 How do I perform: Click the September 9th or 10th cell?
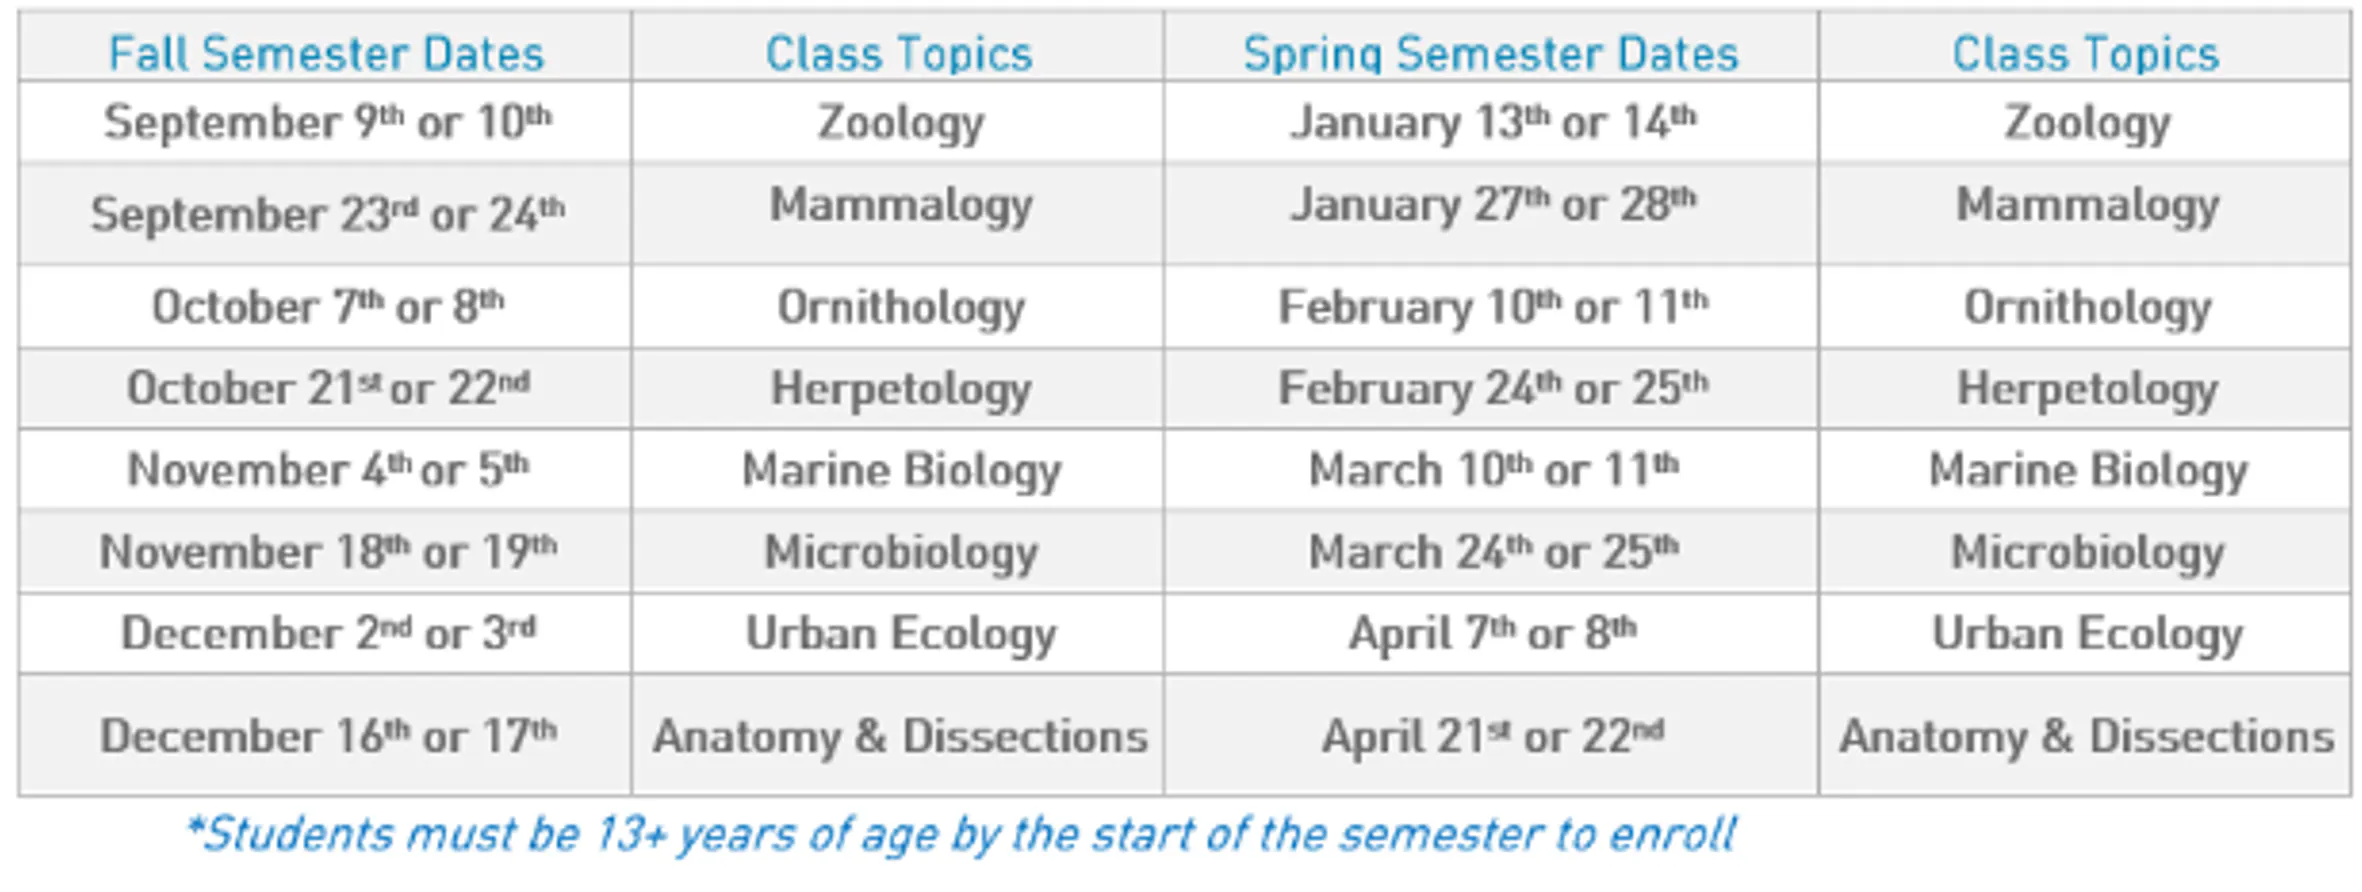tap(327, 122)
